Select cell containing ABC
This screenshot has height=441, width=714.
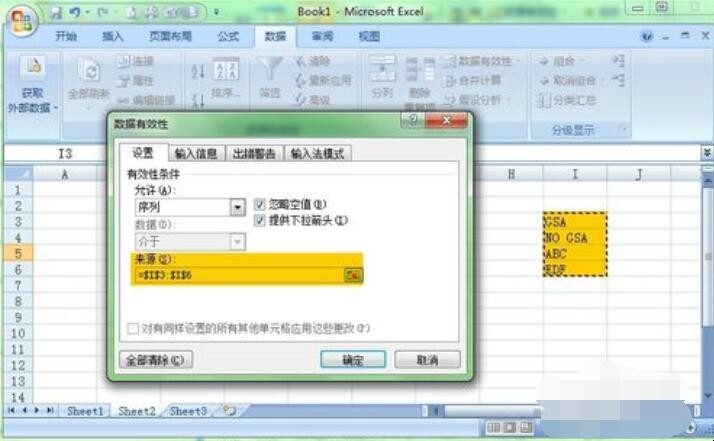click(x=575, y=254)
